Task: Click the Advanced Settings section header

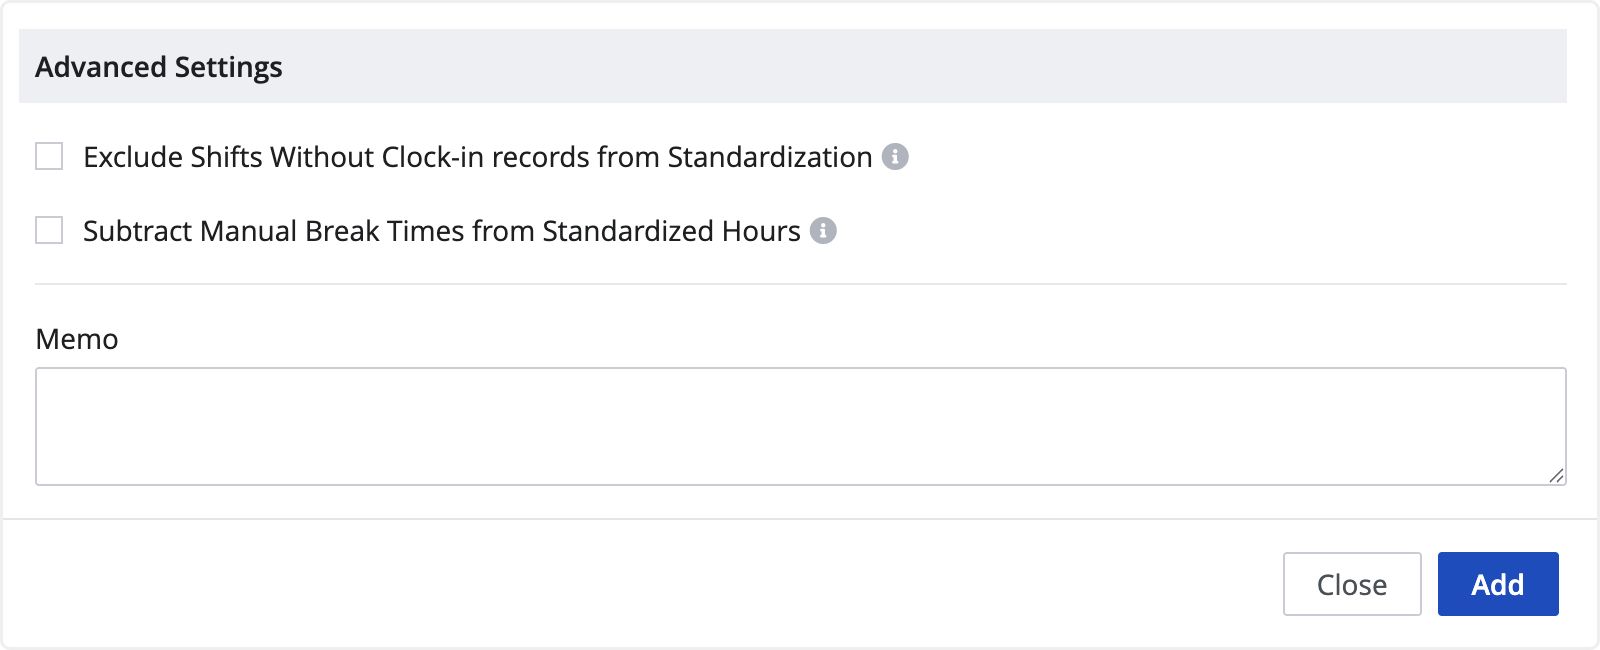Action: [792, 67]
